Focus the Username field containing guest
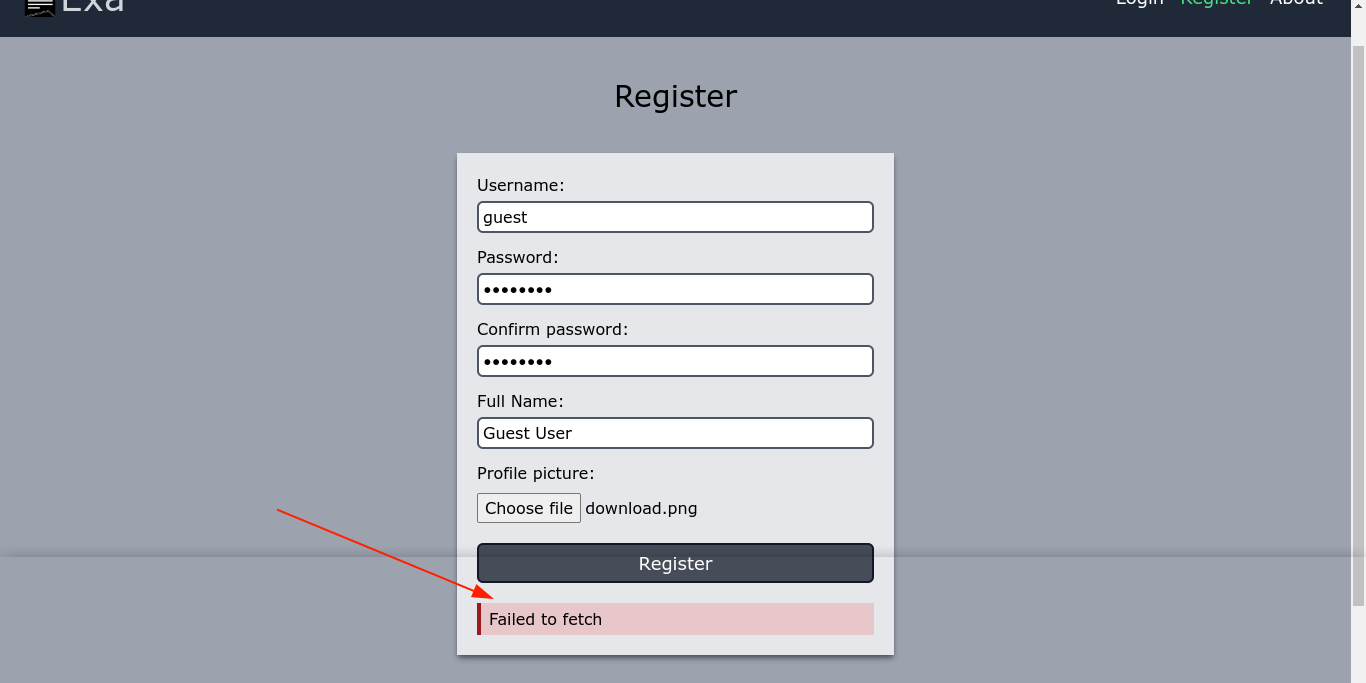1366x683 pixels. pyautogui.click(x=675, y=217)
